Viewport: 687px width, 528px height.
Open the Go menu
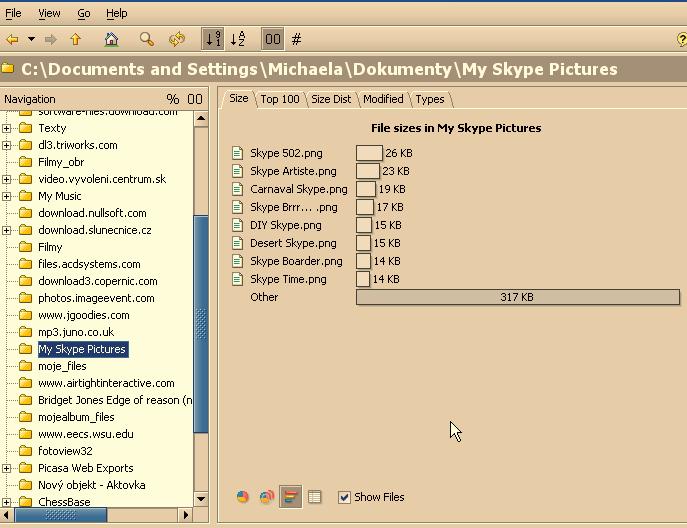point(84,14)
